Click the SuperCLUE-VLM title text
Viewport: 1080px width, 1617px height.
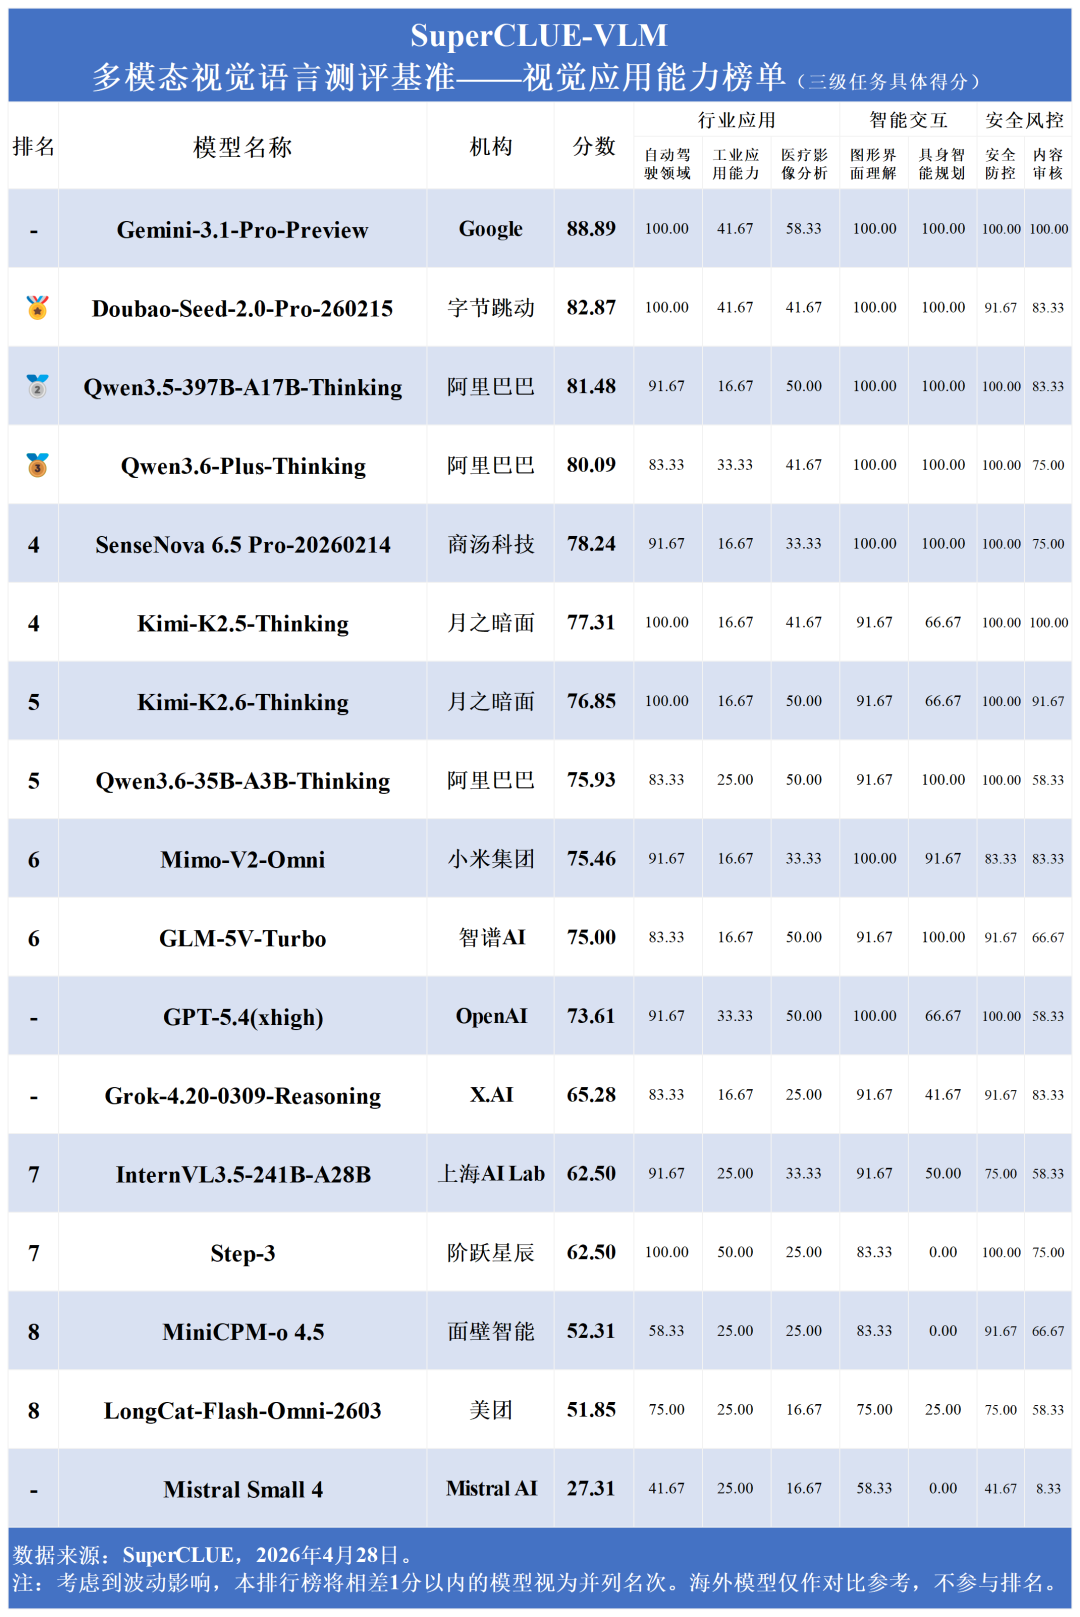[539, 36]
